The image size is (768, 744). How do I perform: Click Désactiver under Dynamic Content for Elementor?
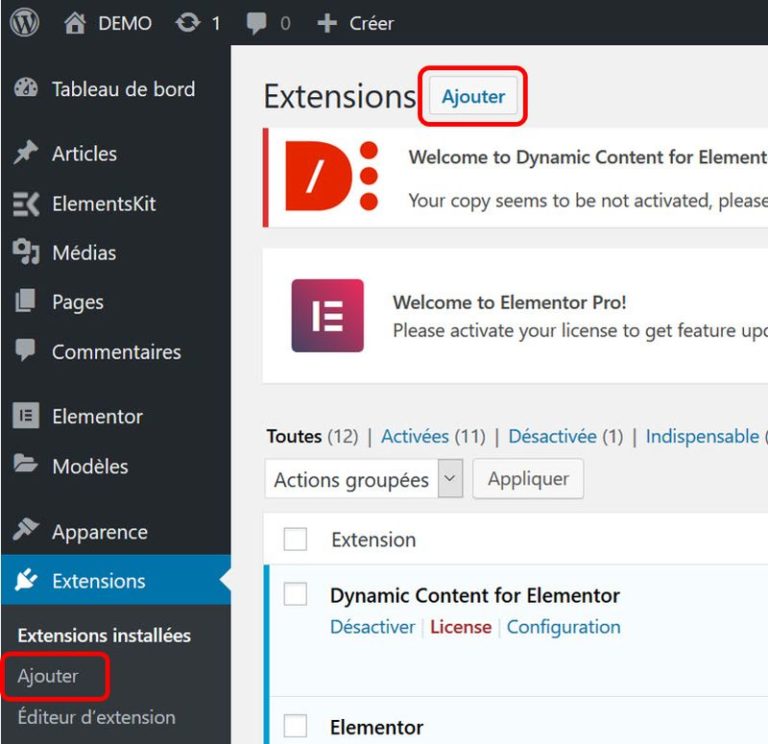(x=372, y=627)
